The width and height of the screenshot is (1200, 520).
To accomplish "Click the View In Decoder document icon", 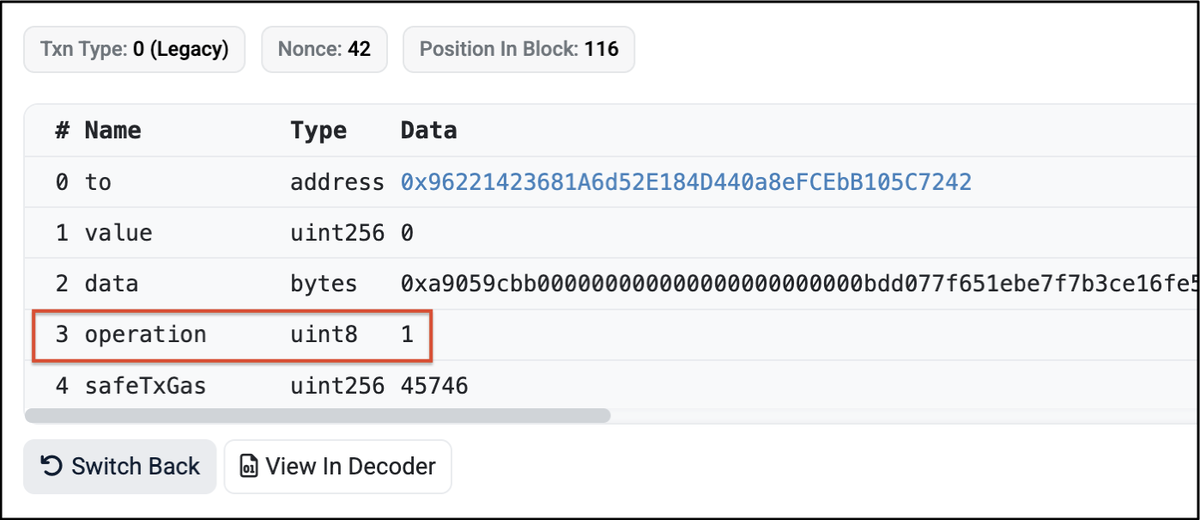I will (249, 467).
